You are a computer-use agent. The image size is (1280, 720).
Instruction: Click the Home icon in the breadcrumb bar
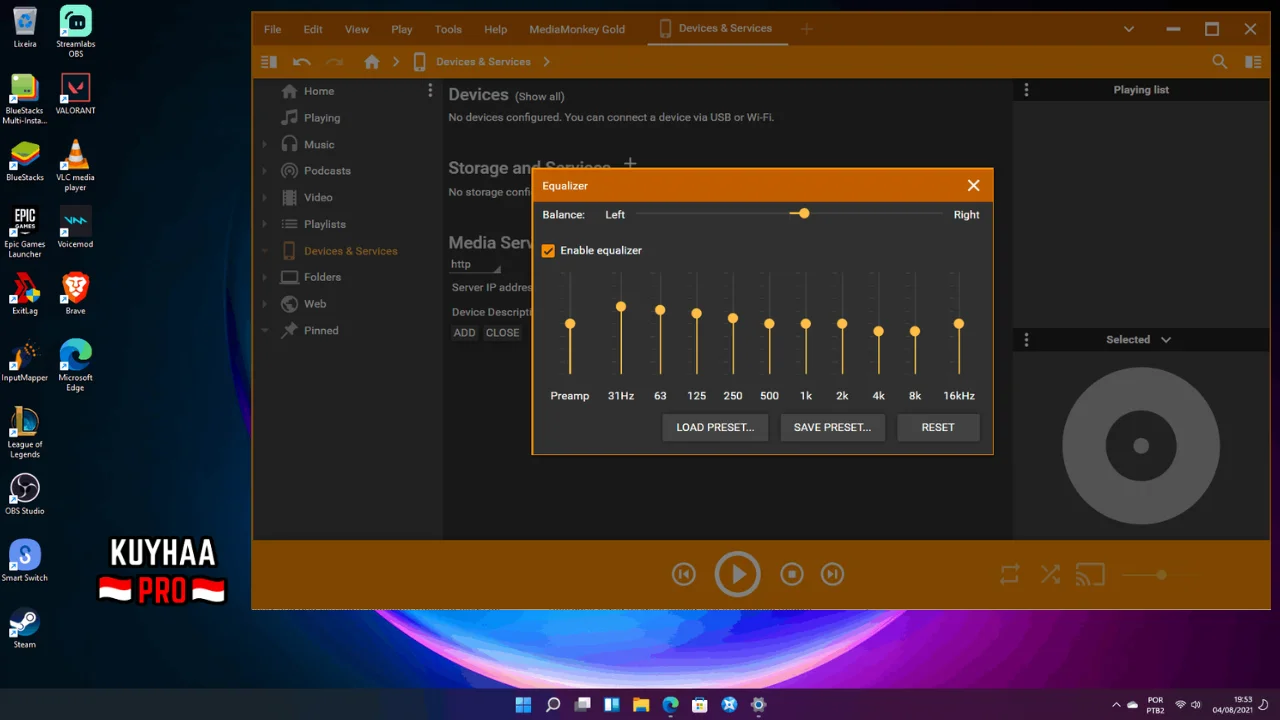coord(372,62)
